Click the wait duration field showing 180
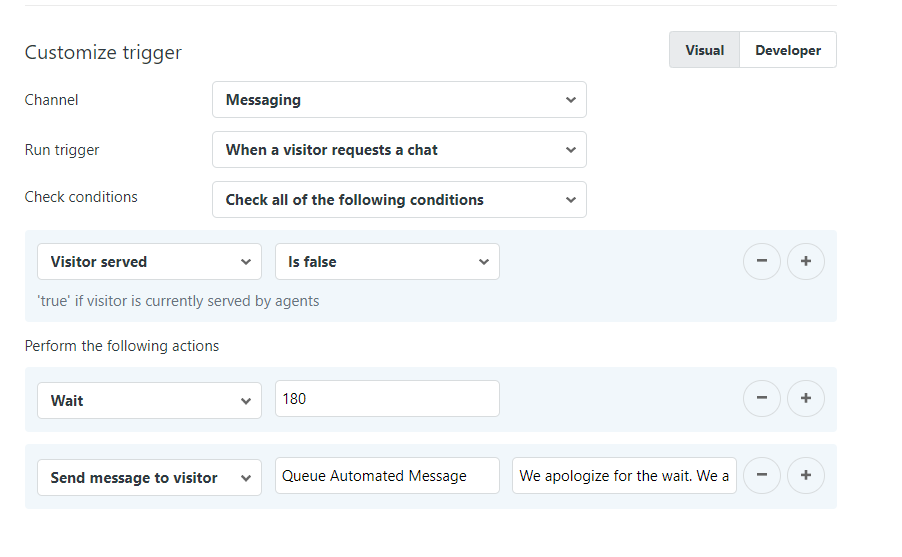 (x=387, y=399)
